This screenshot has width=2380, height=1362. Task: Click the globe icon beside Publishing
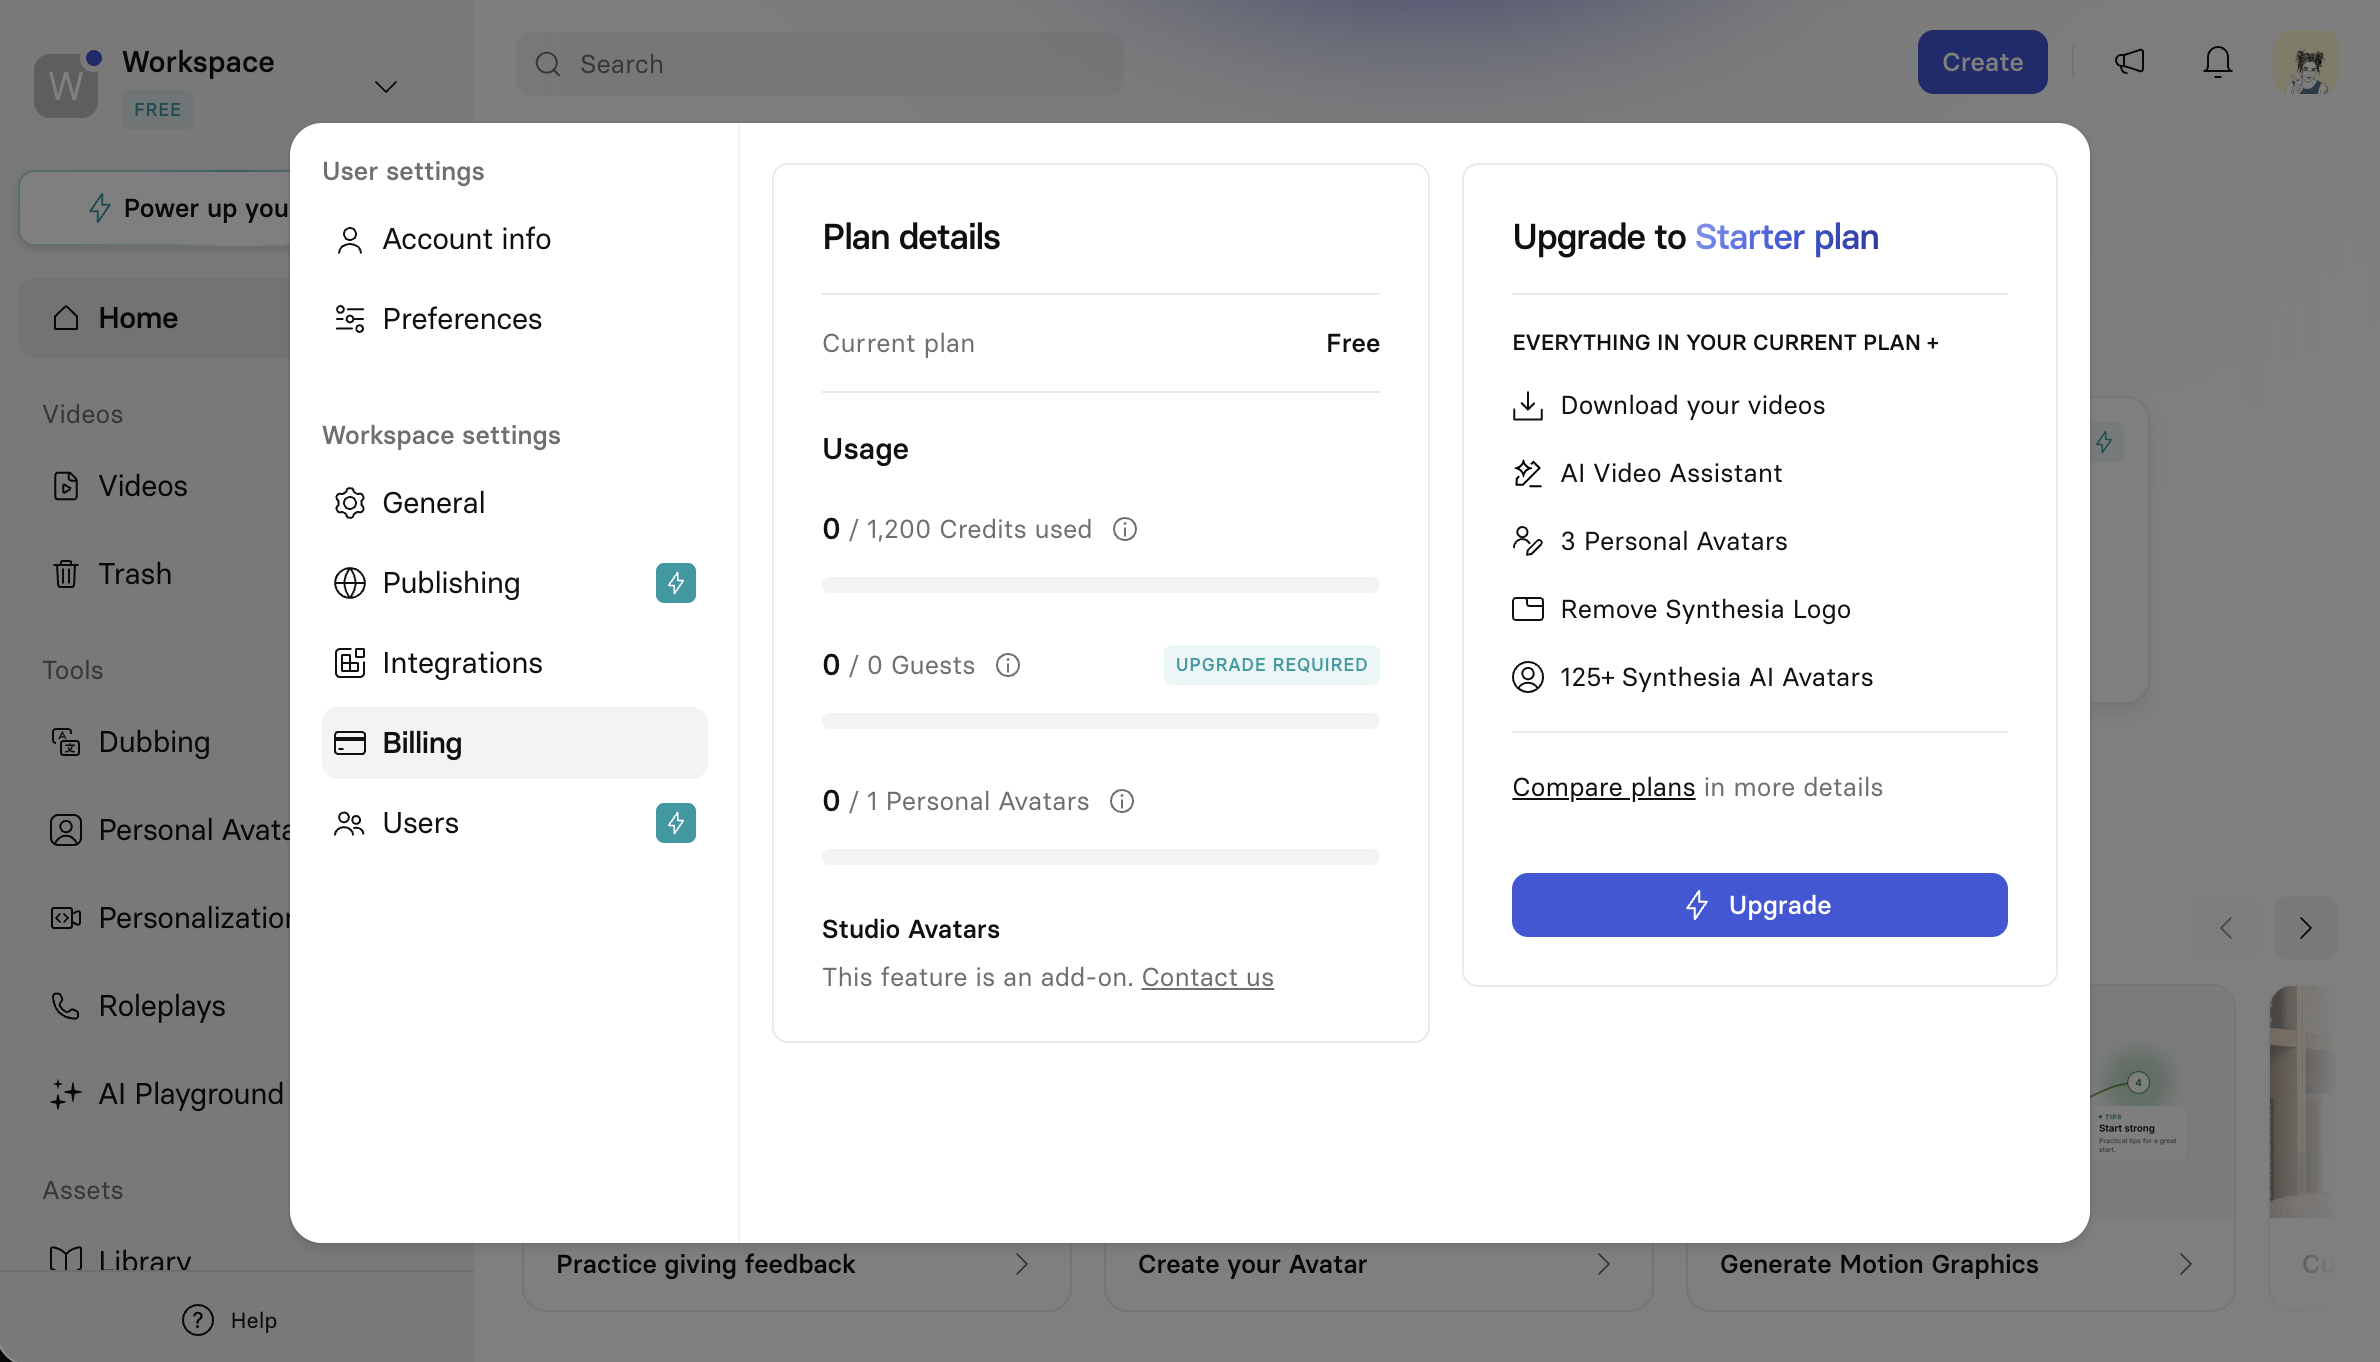click(x=350, y=583)
